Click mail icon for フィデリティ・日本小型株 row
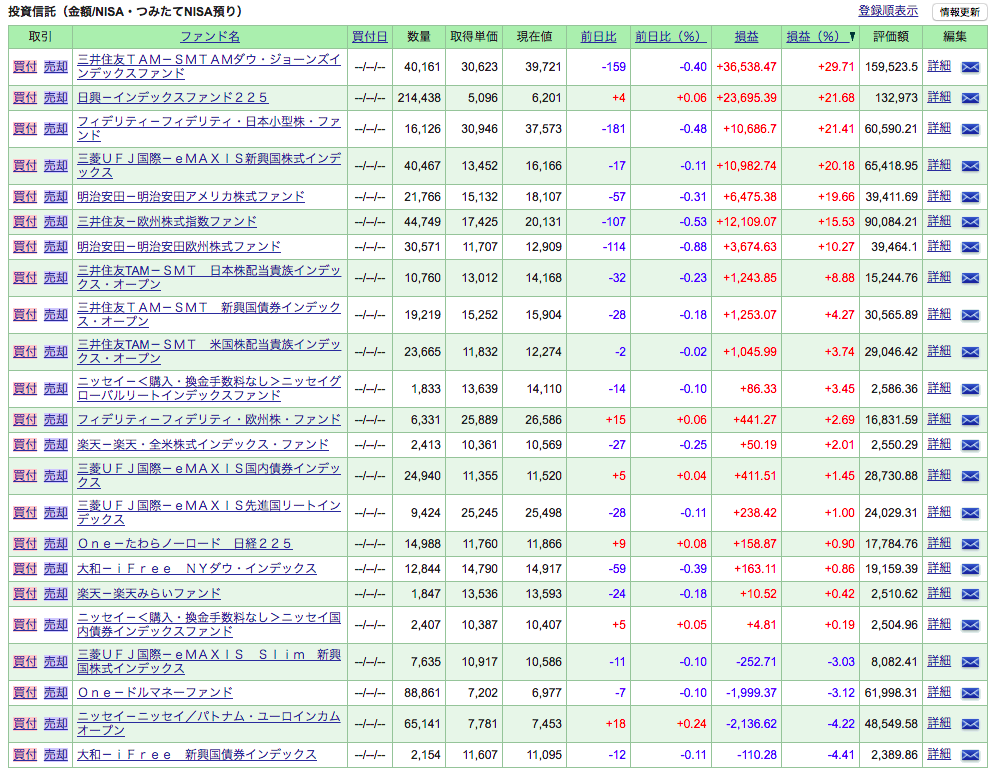1001x768 pixels. tap(970, 129)
